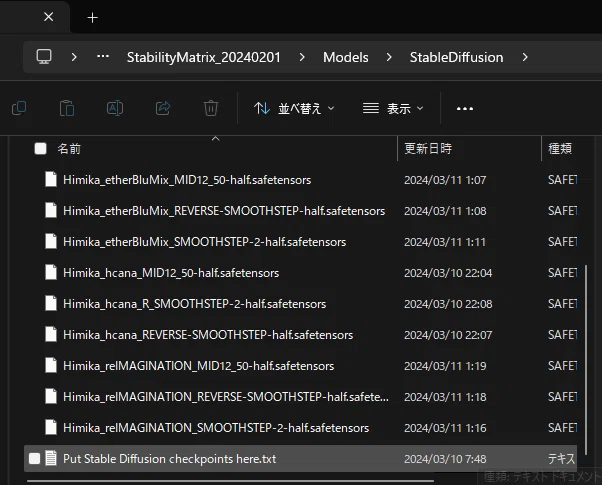
Task: Click the Copy icon in toolbar
Action: [19, 108]
